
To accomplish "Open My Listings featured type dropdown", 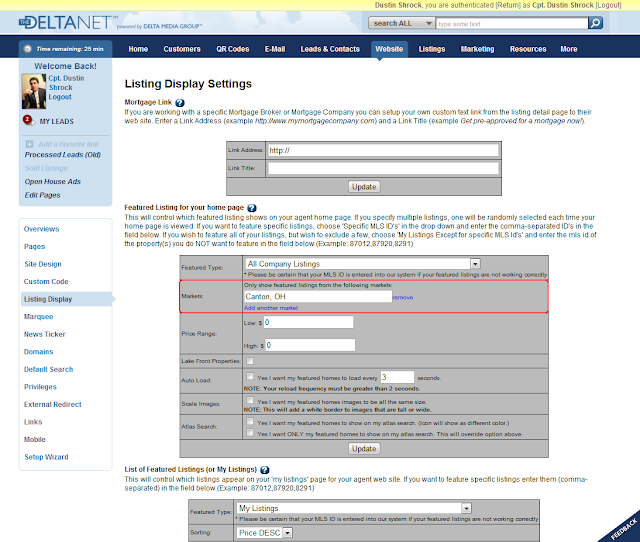I will [354, 508].
